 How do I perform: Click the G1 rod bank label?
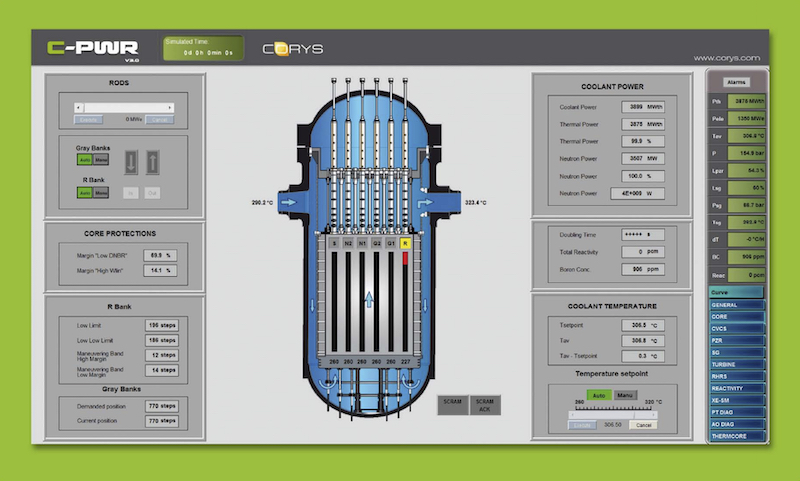click(x=391, y=242)
